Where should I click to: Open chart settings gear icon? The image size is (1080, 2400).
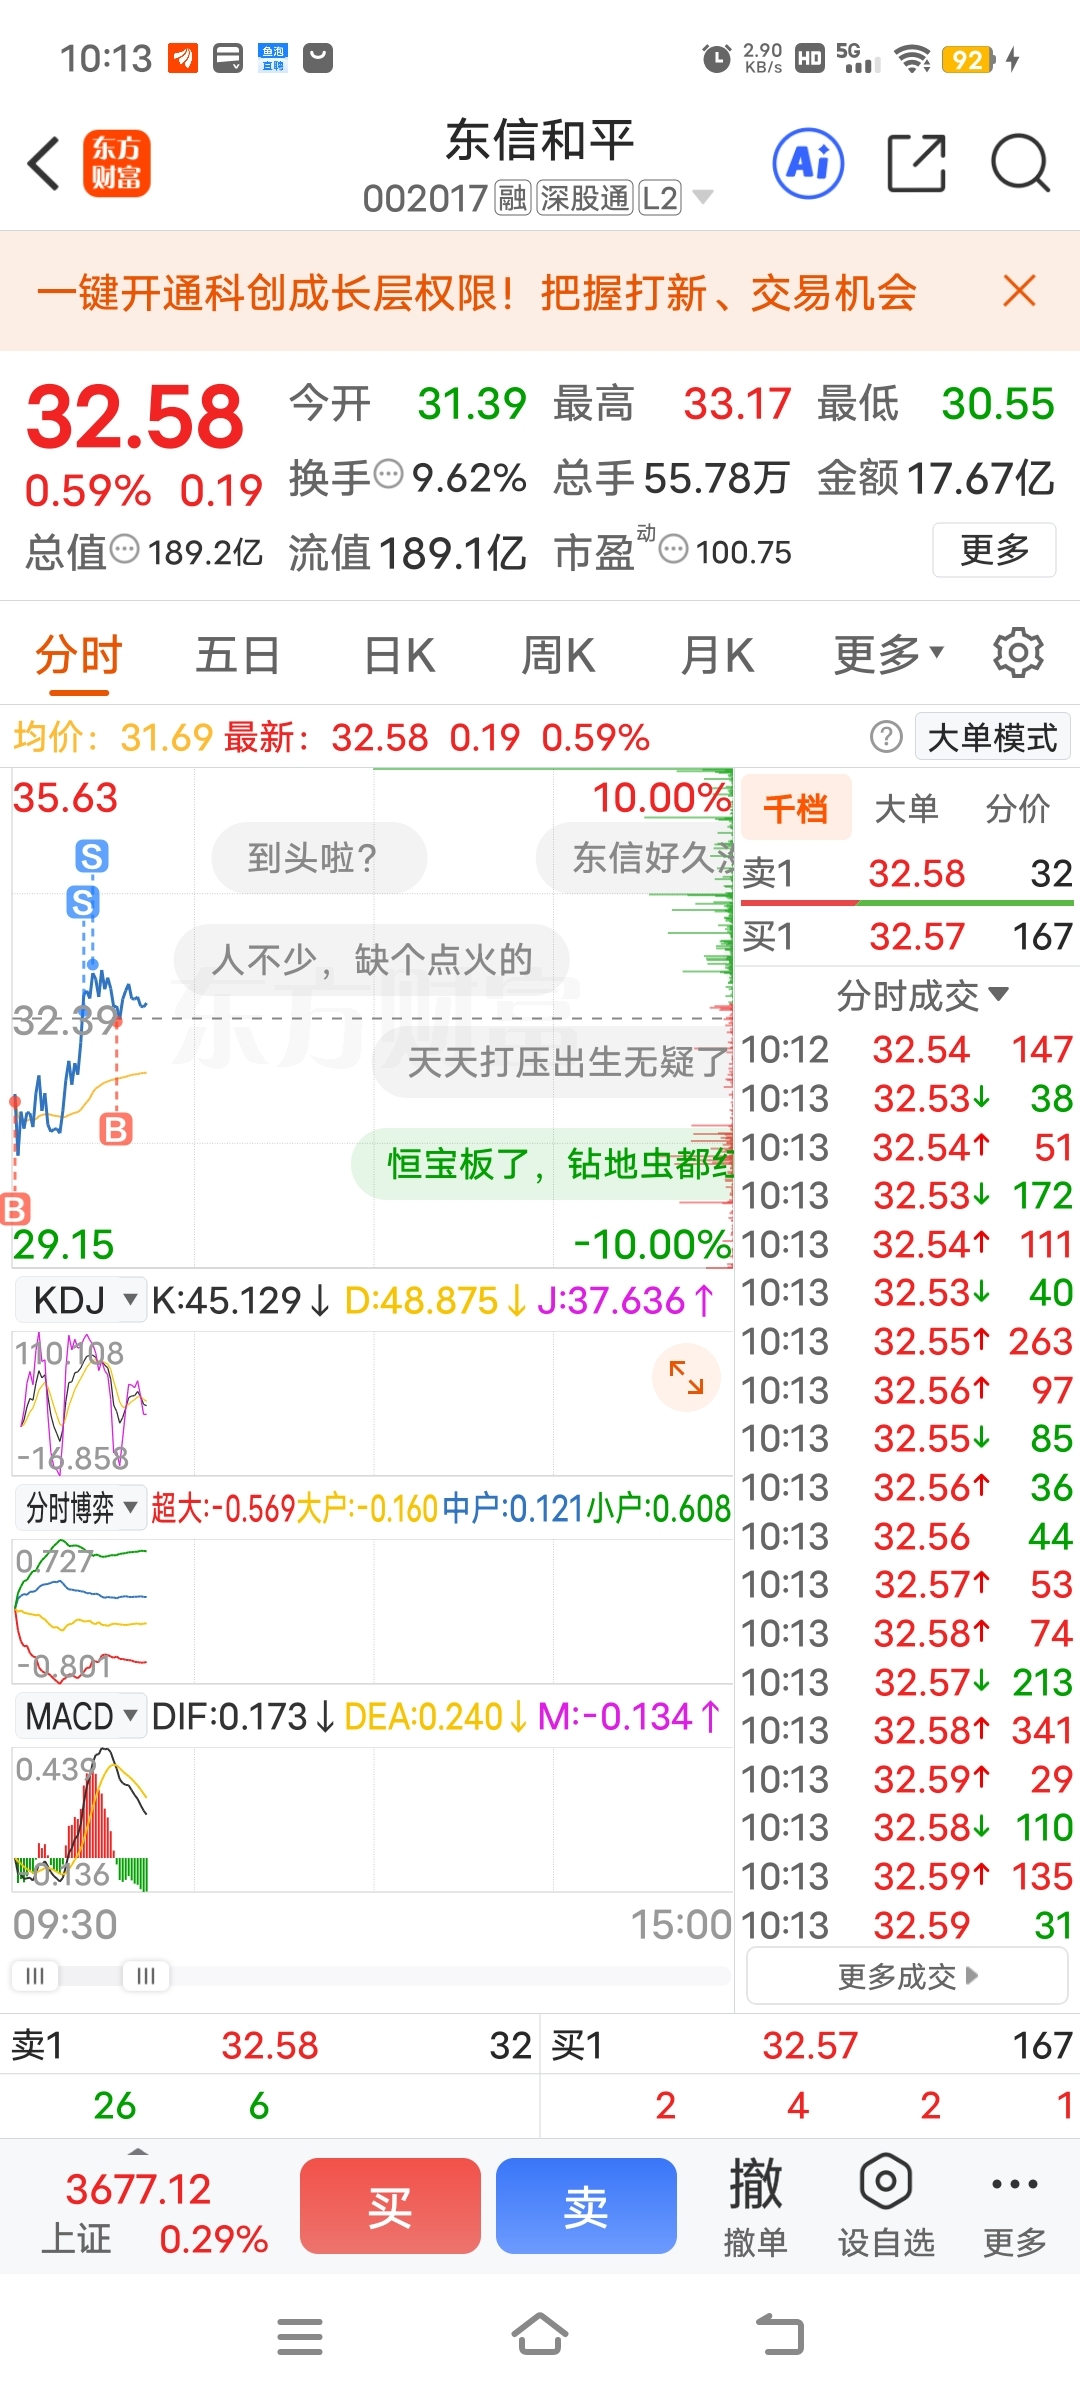tap(1018, 654)
